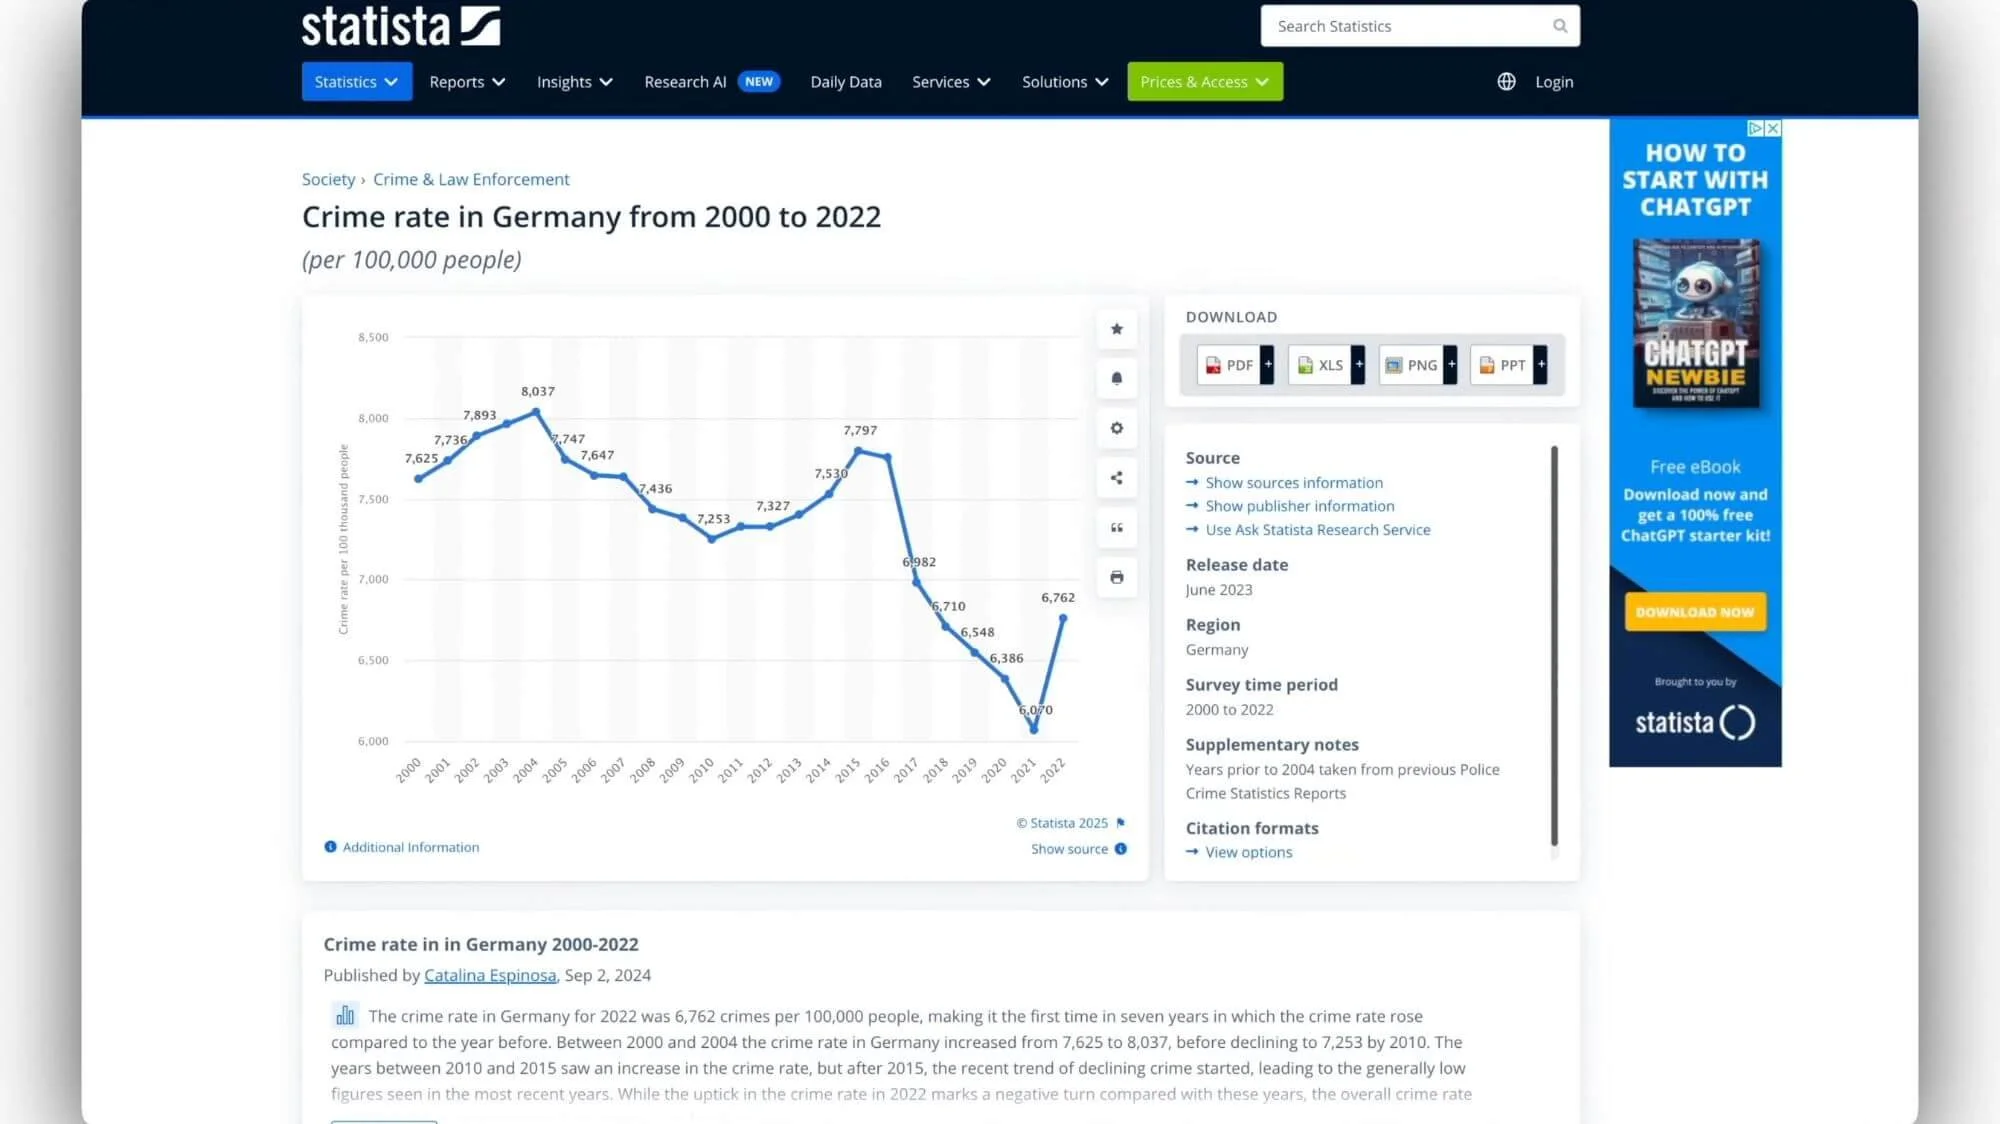Expand the Prices & Access dropdown

pos(1204,82)
